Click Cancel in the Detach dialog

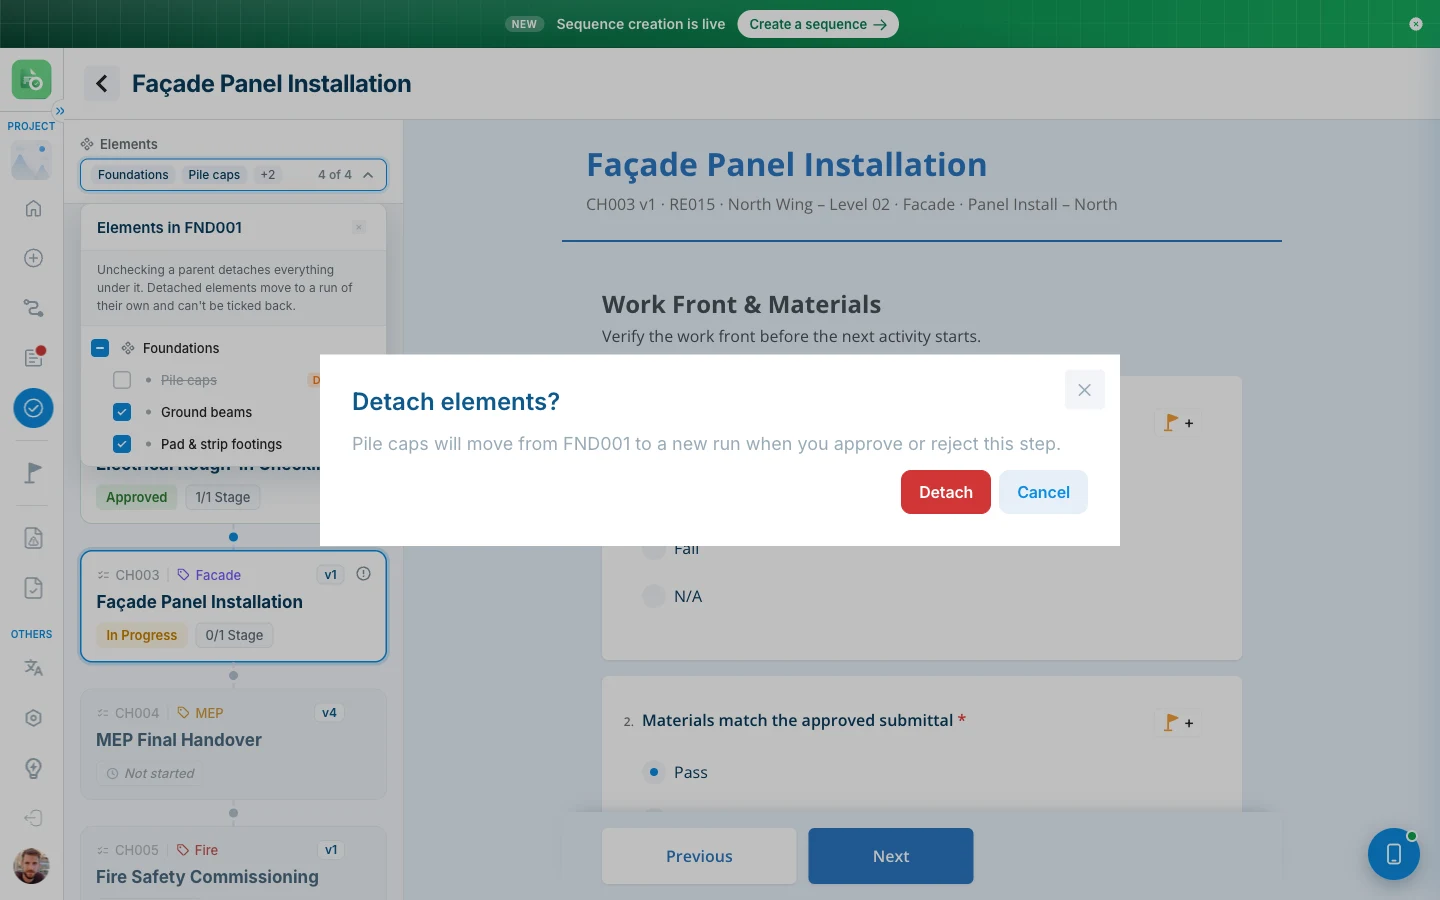tap(1043, 492)
